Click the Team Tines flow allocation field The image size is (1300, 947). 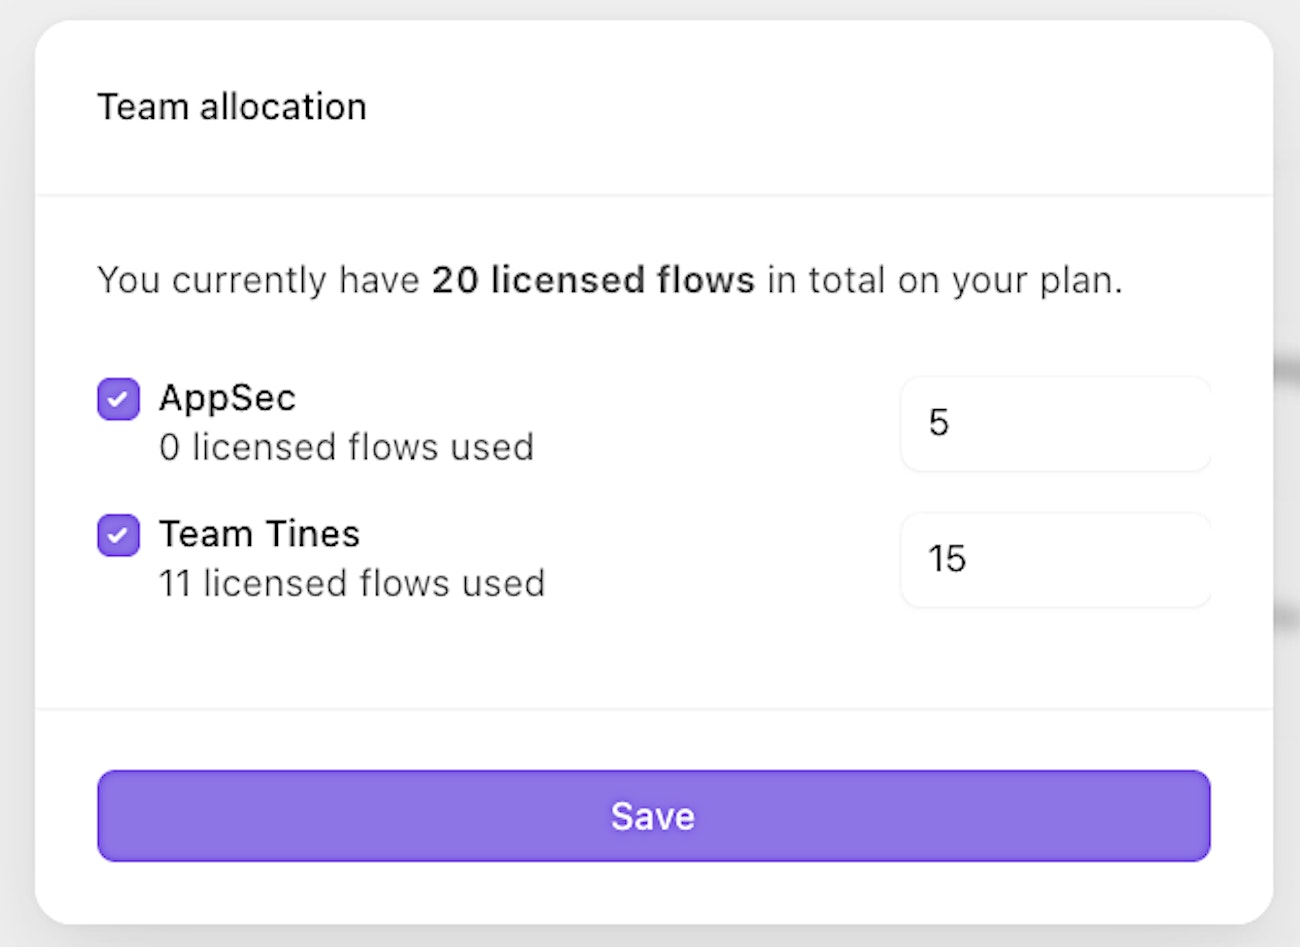tap(1055, 559)
